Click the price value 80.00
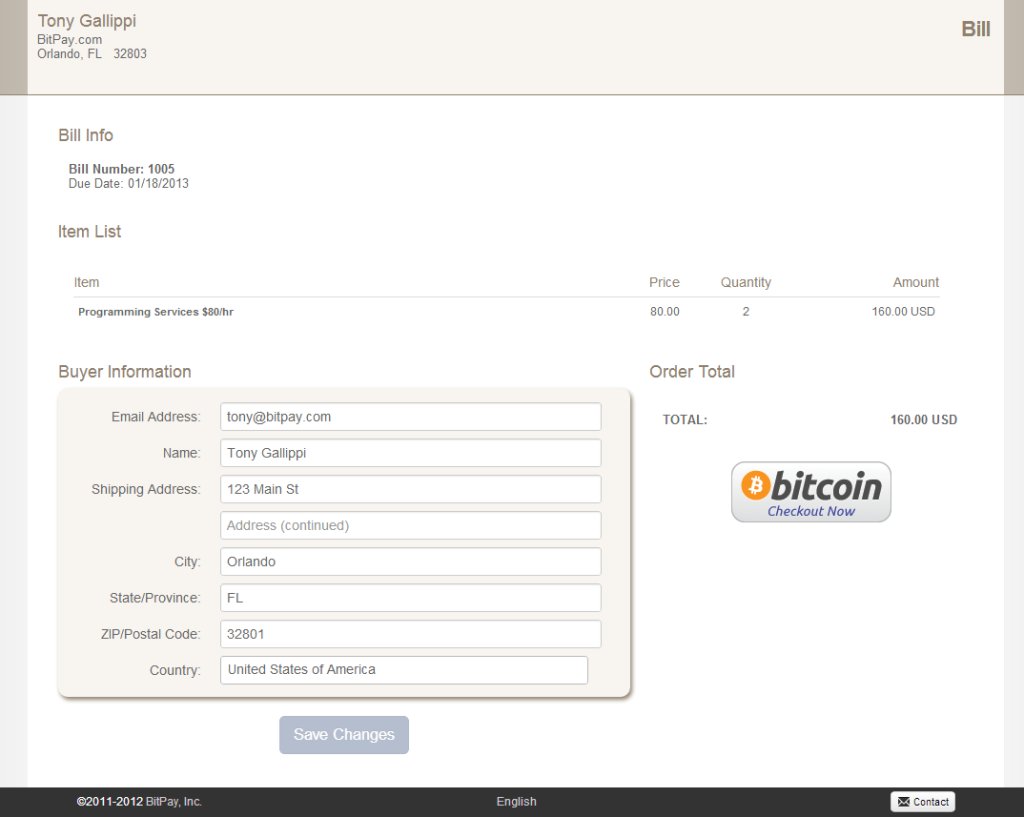Screen dimensions: 1024x817 [x=665, y=312]
